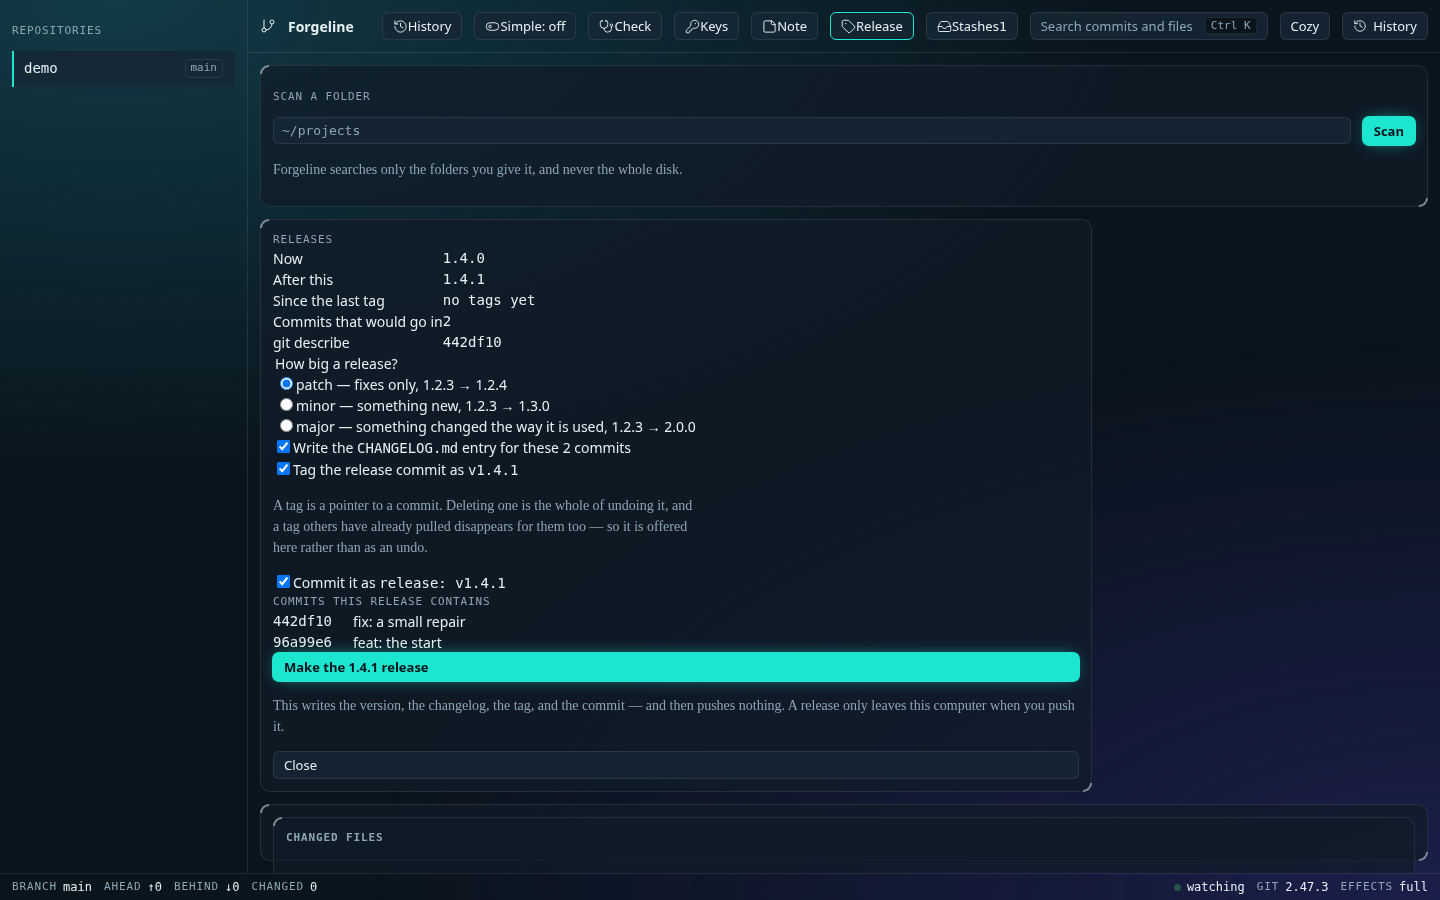Click the REPOSITORIES sidebar heading
Viewport: 1440px width, 900px height.
click(x=57, y=30)
